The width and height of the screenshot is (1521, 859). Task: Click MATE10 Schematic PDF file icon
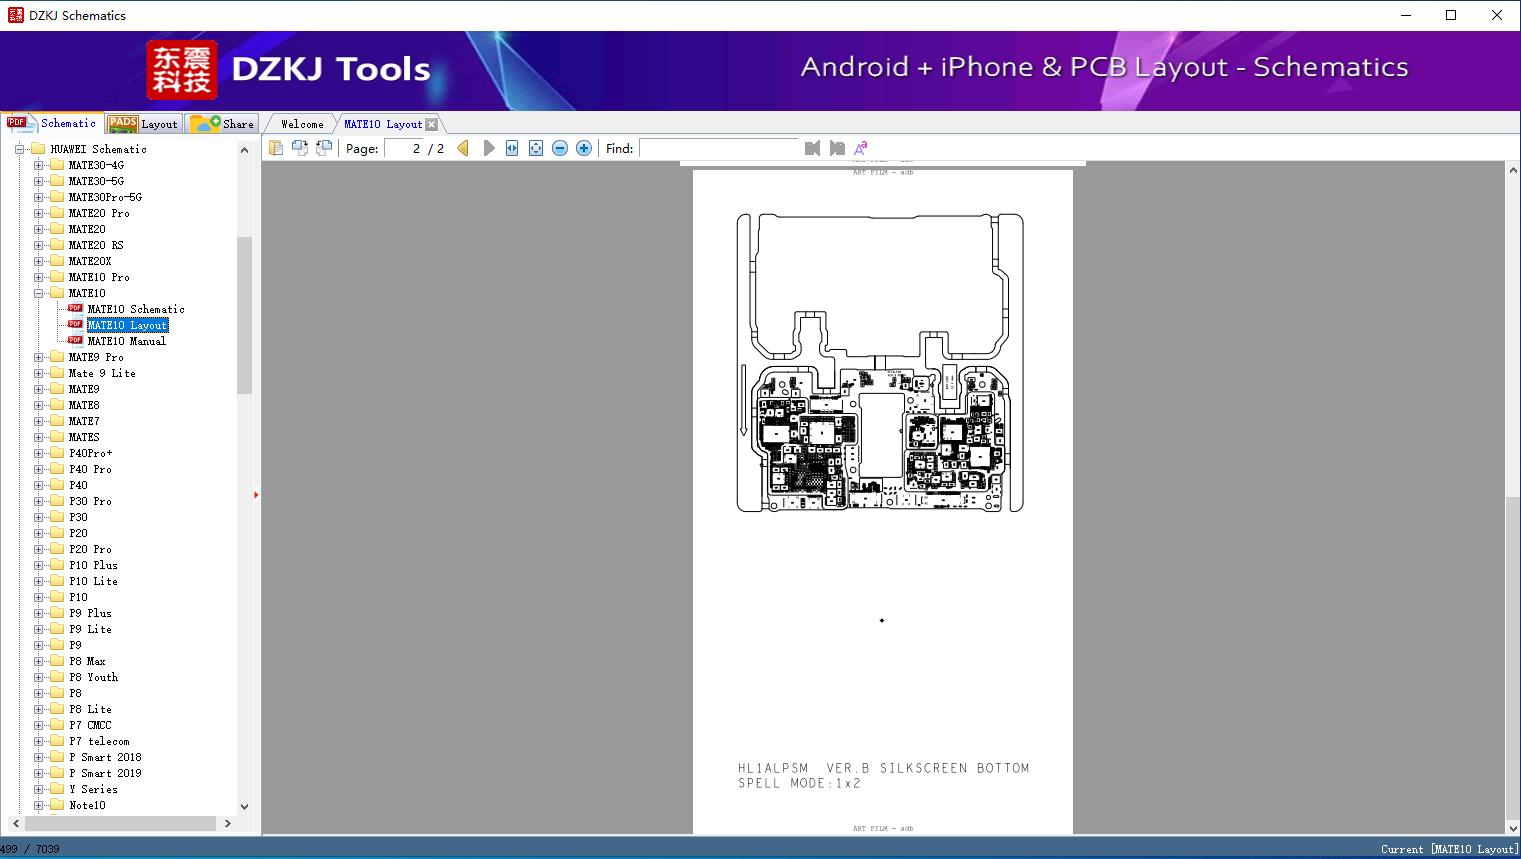pos(75,309)
